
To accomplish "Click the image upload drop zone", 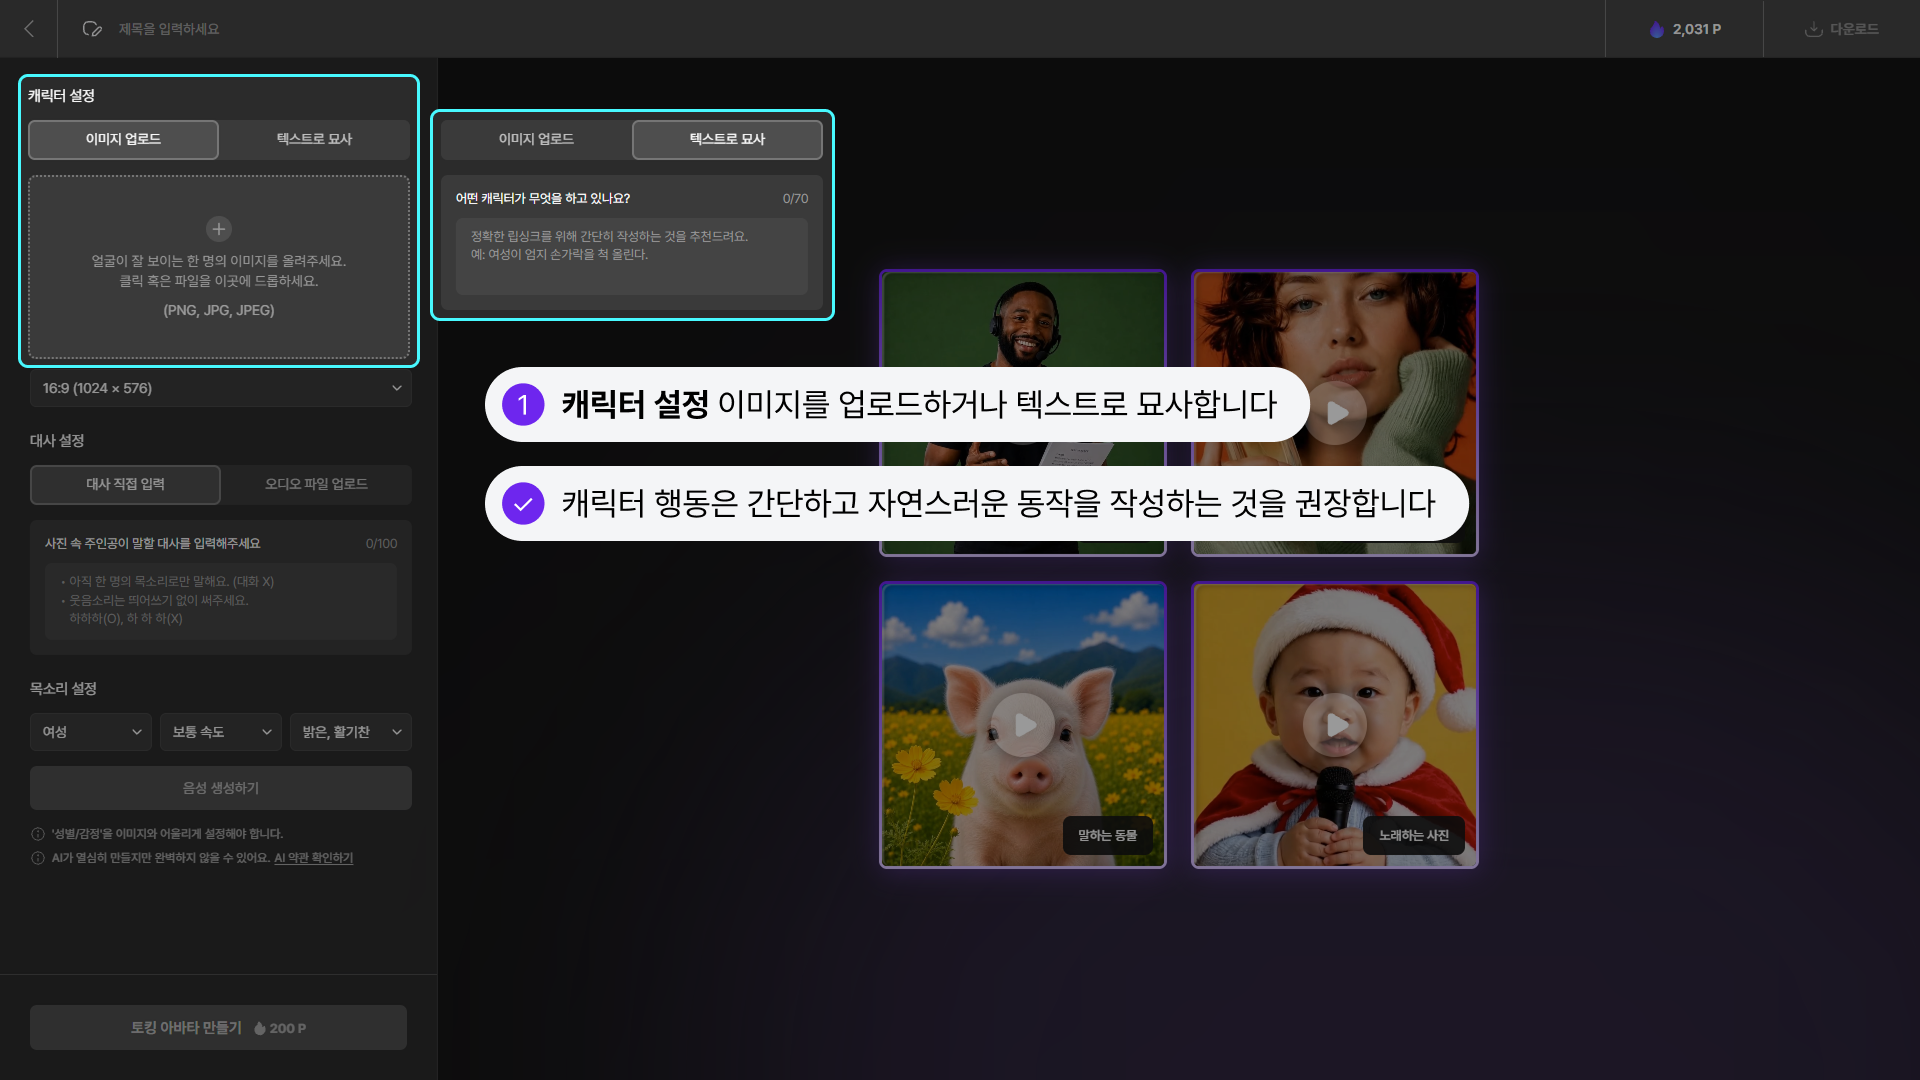I will pos(219,267).
